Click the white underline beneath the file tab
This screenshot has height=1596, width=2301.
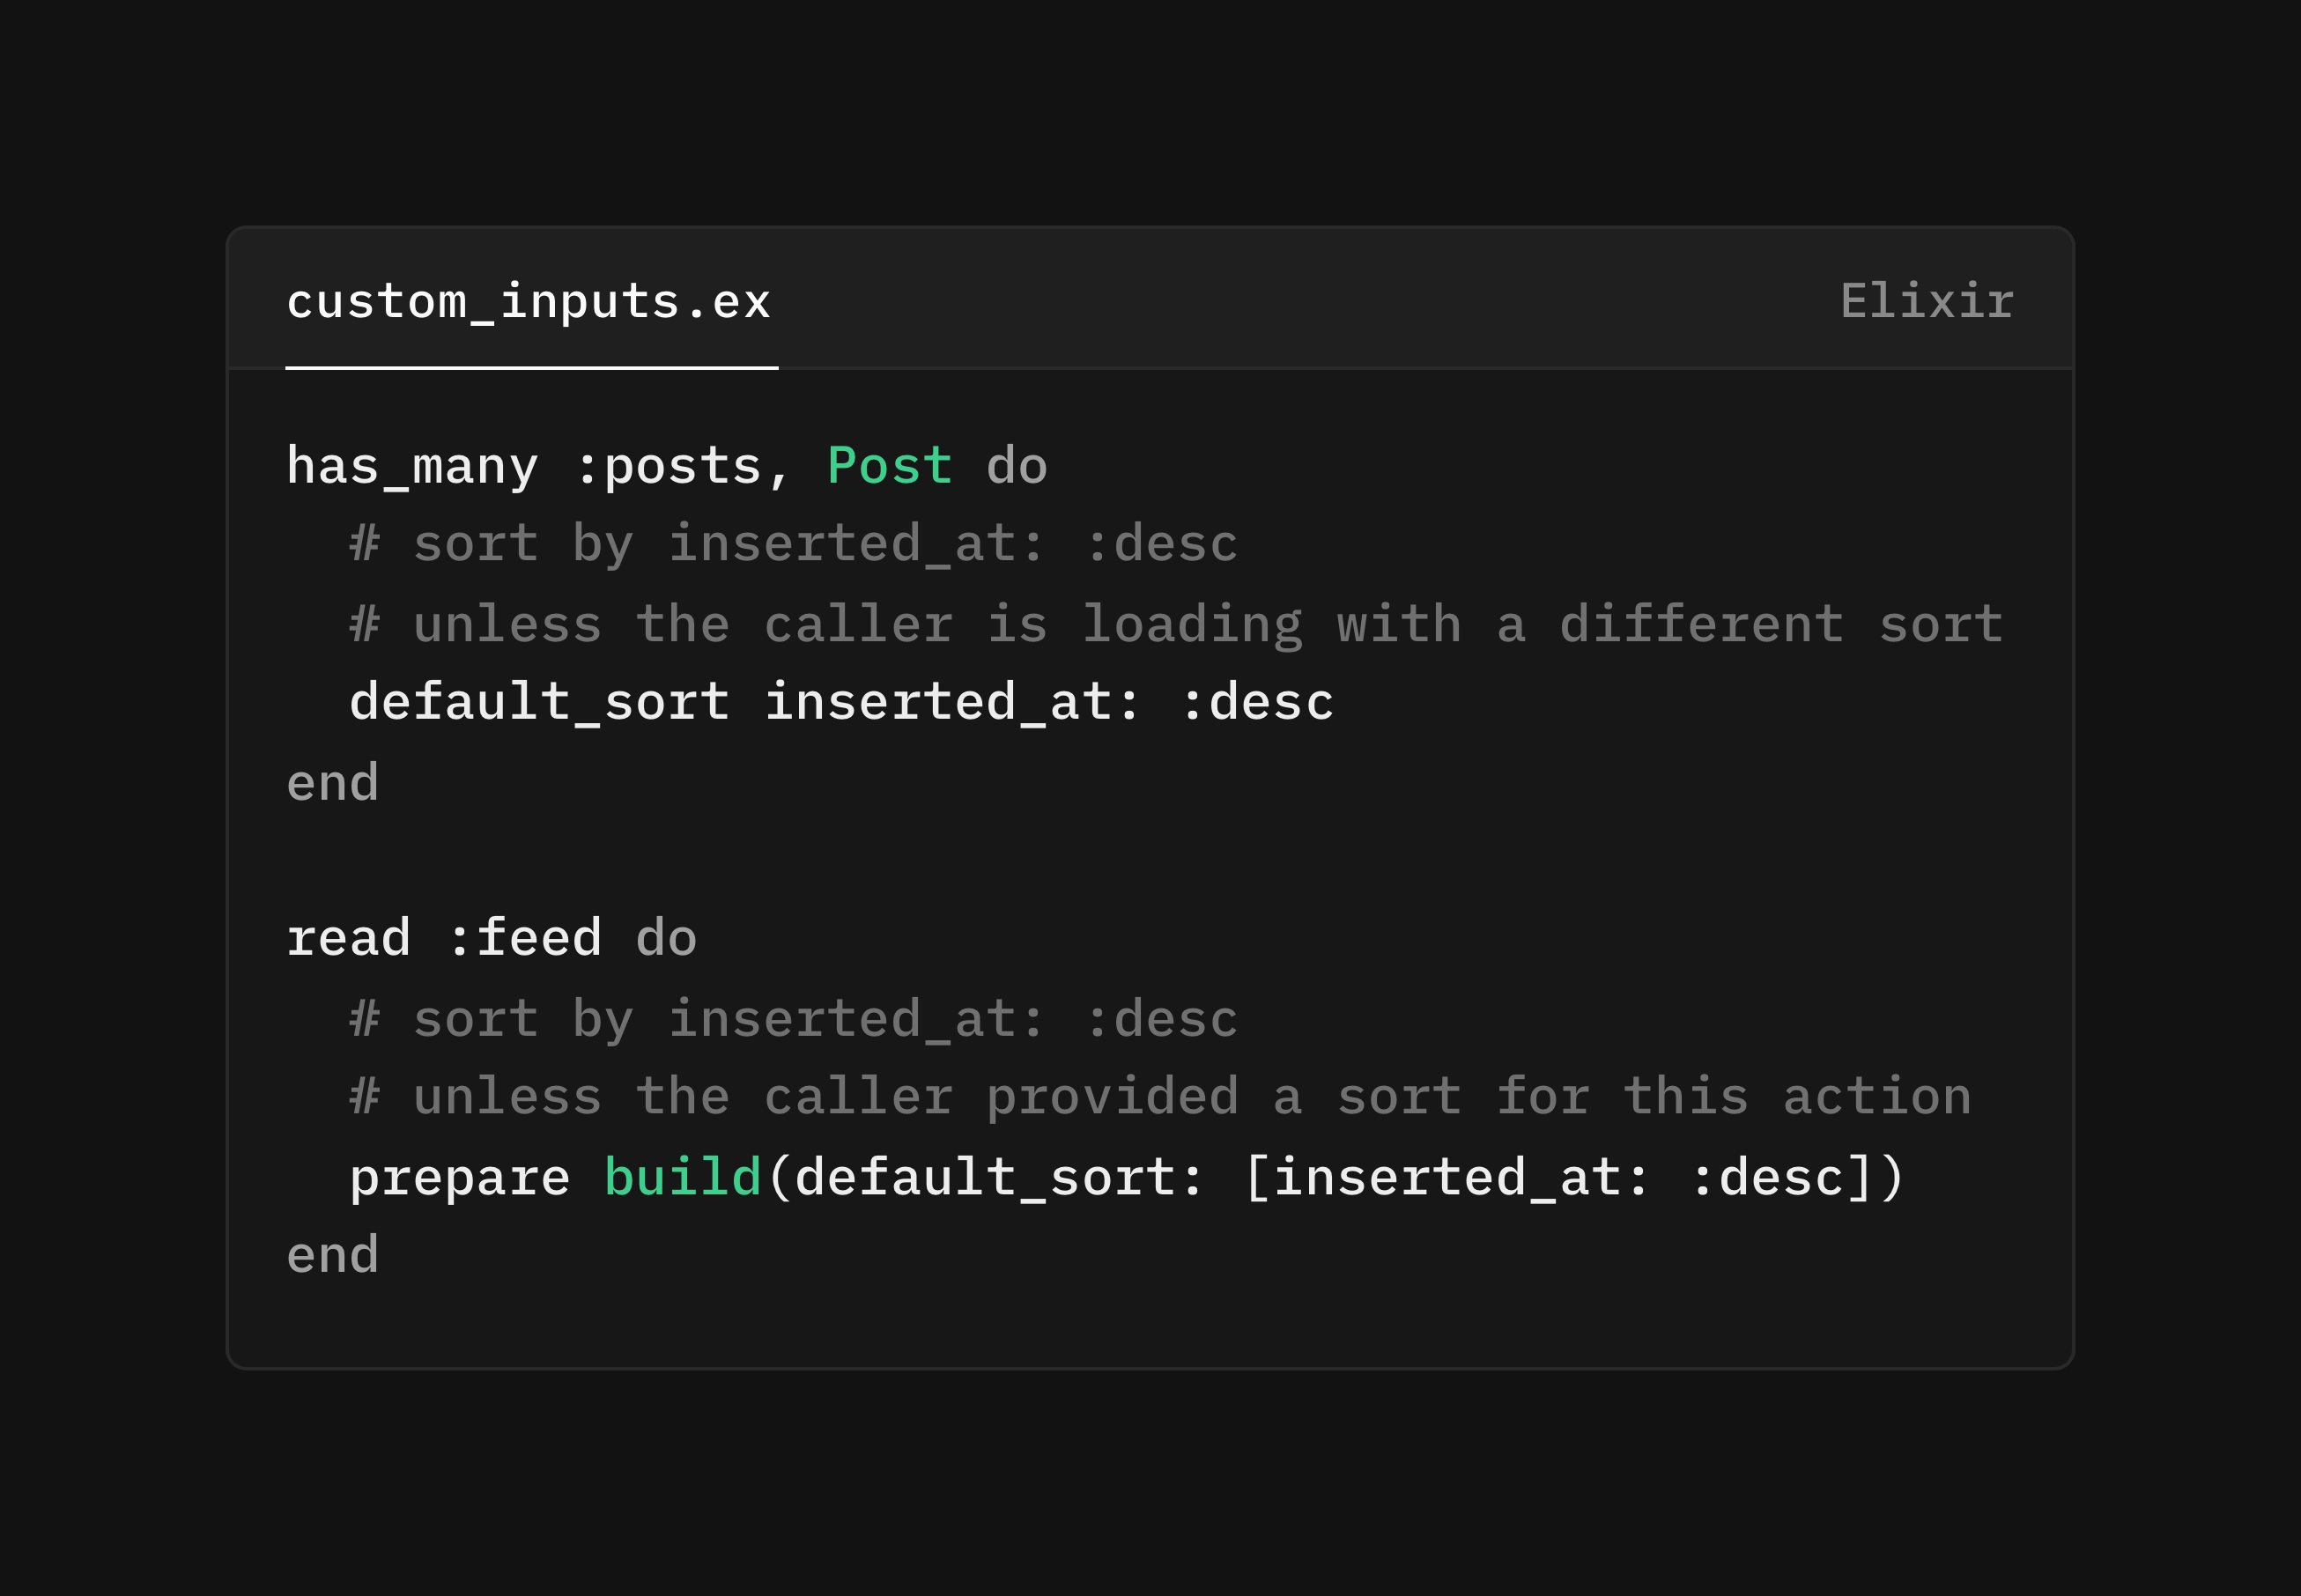click(x=532, y=368)
